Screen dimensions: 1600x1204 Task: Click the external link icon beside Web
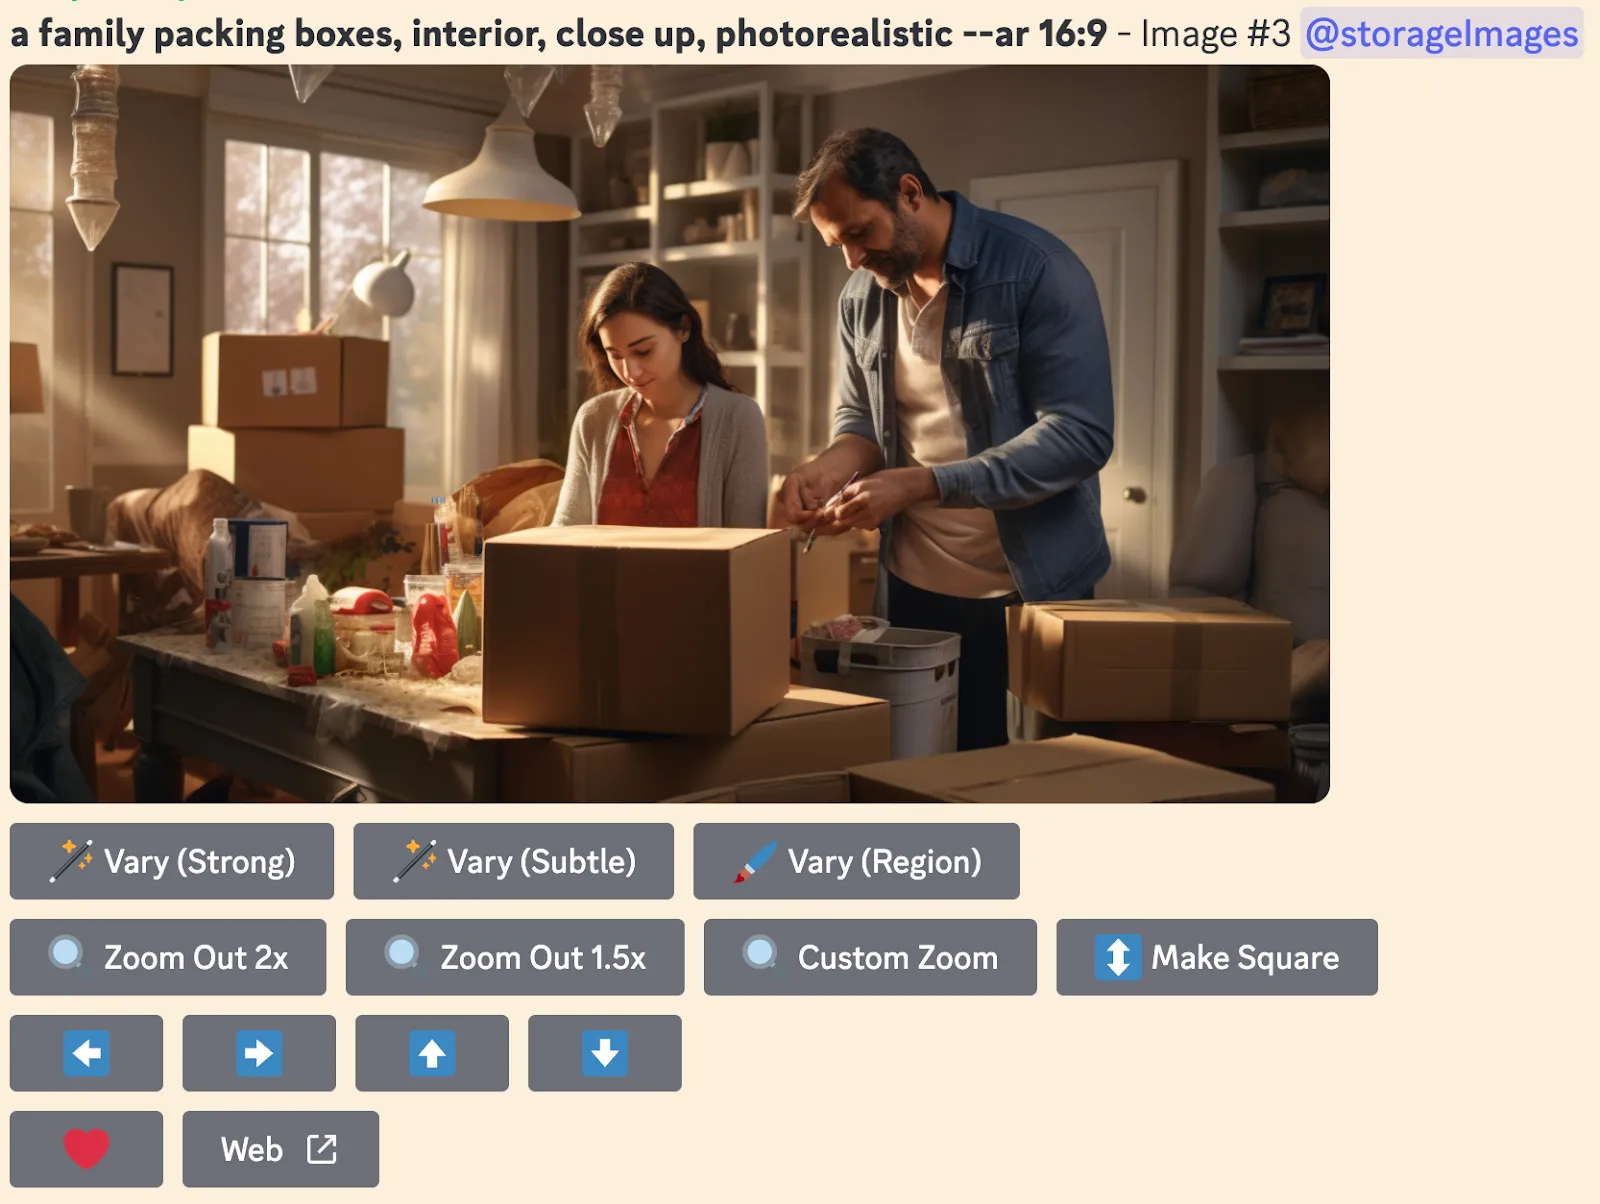point(322,1149)
